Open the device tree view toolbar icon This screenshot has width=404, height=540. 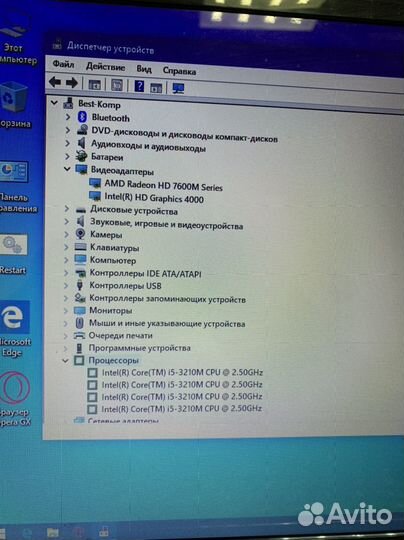(94, 84)
